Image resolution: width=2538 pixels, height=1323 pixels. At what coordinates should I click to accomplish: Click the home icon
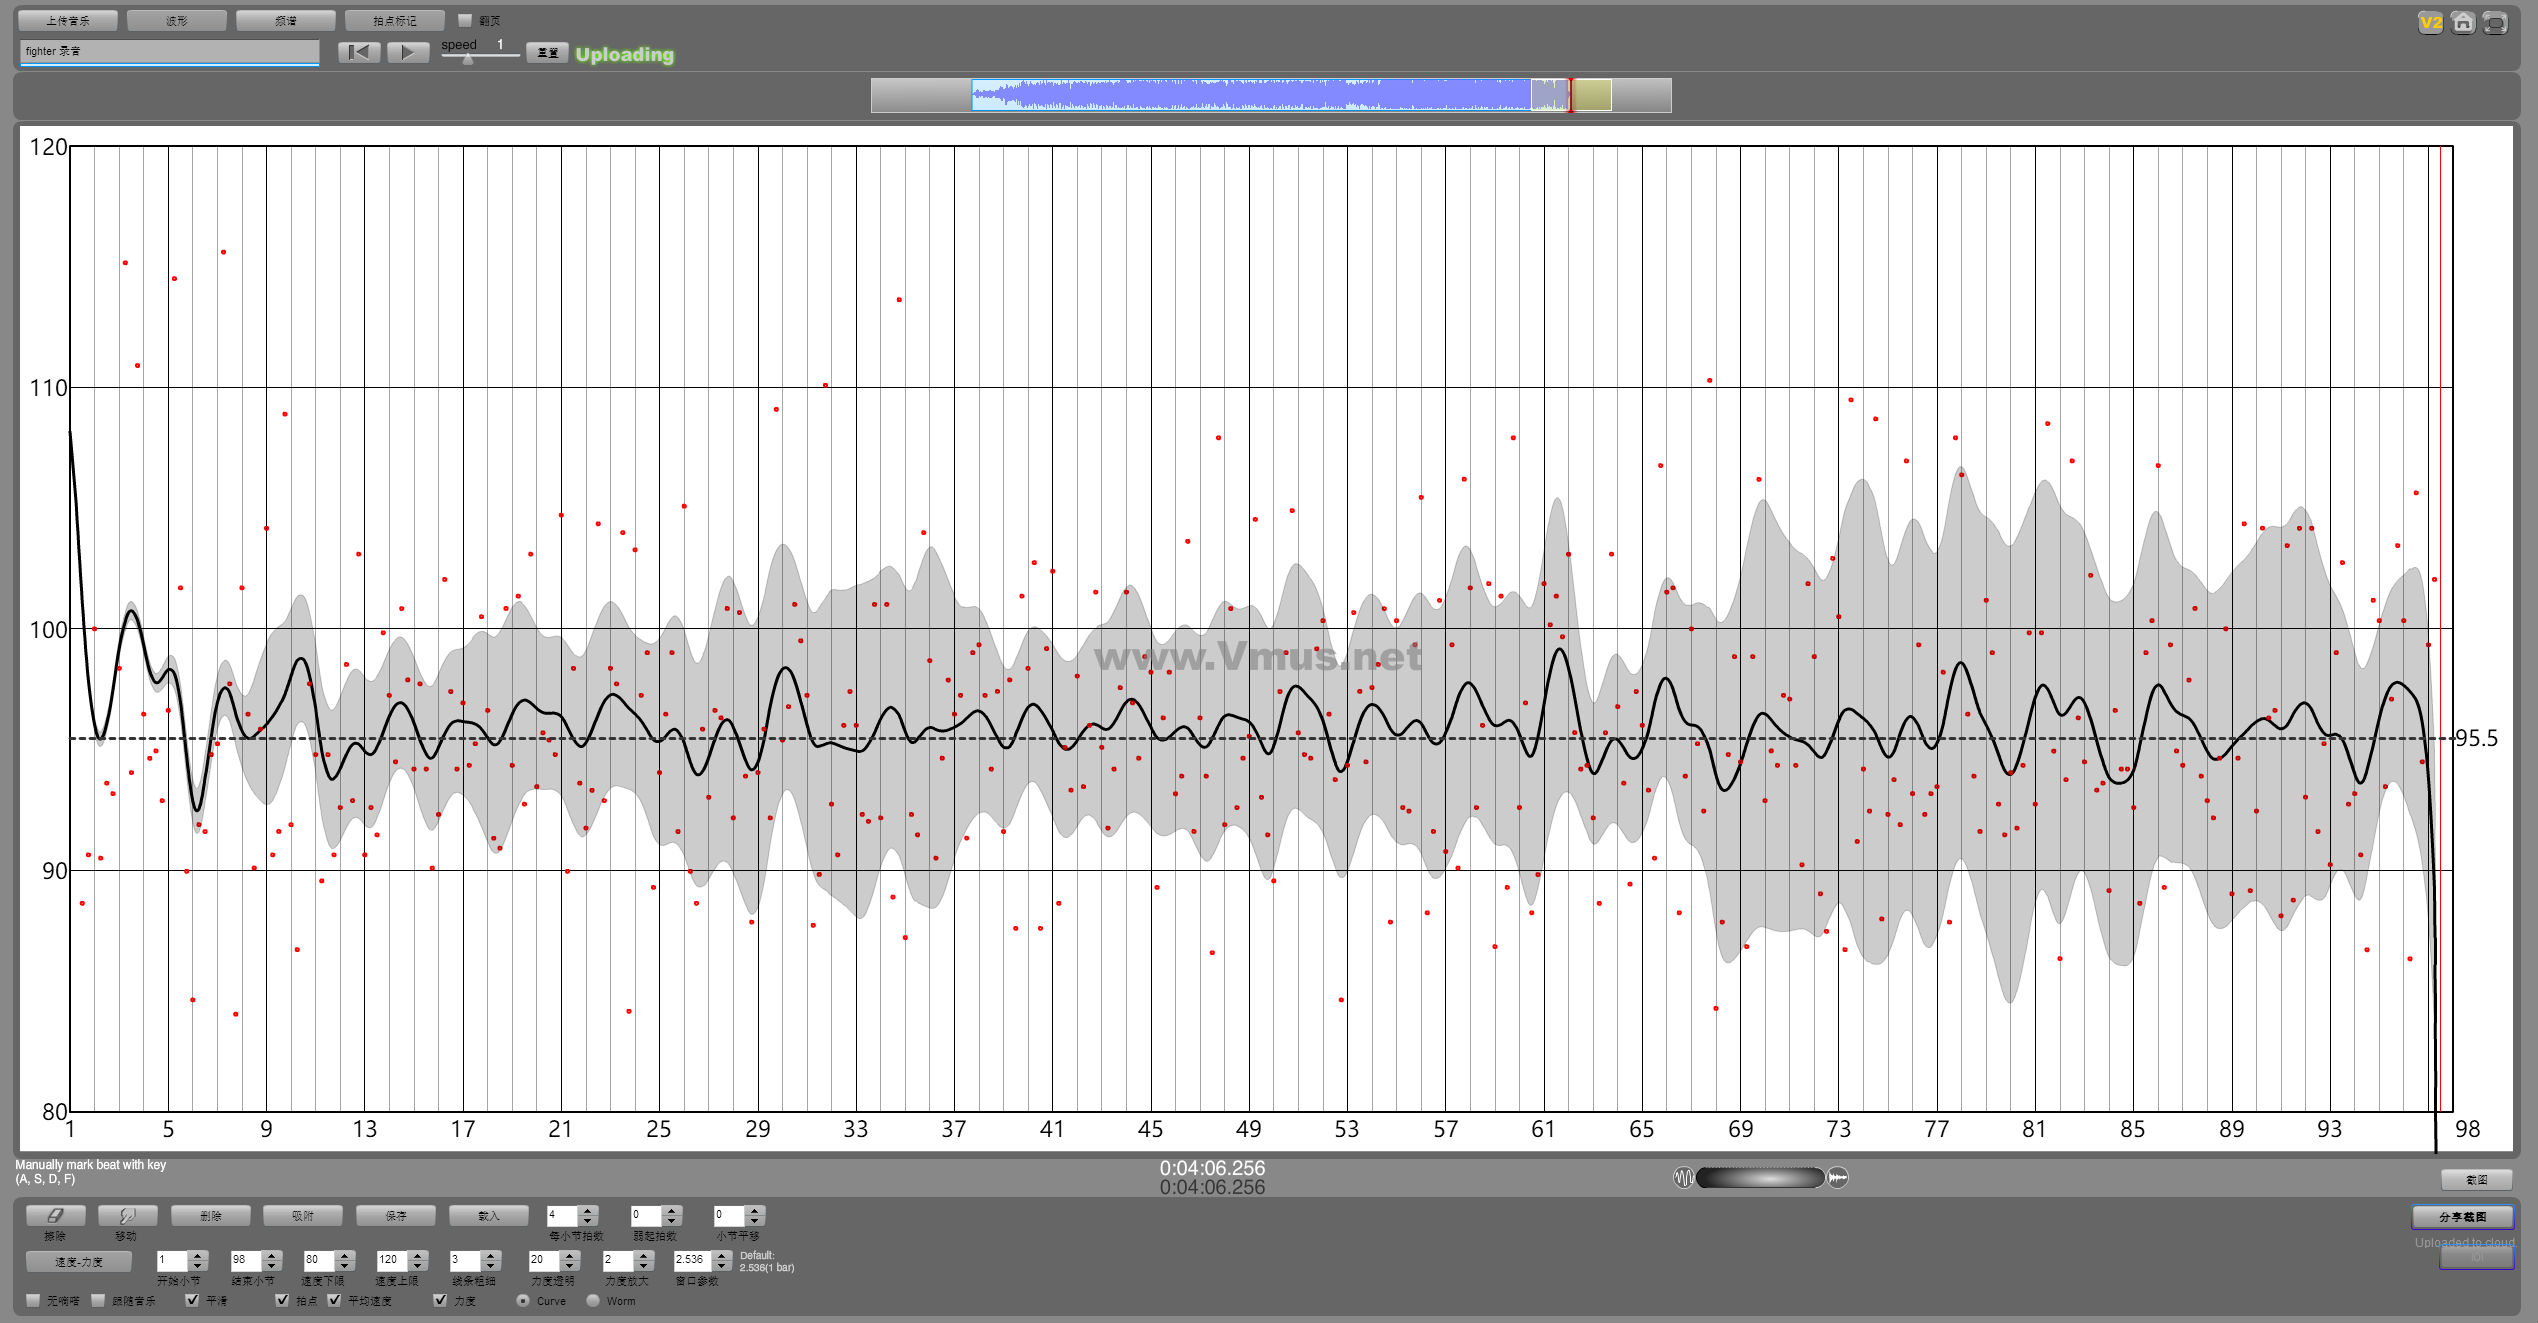(2463, 22)
